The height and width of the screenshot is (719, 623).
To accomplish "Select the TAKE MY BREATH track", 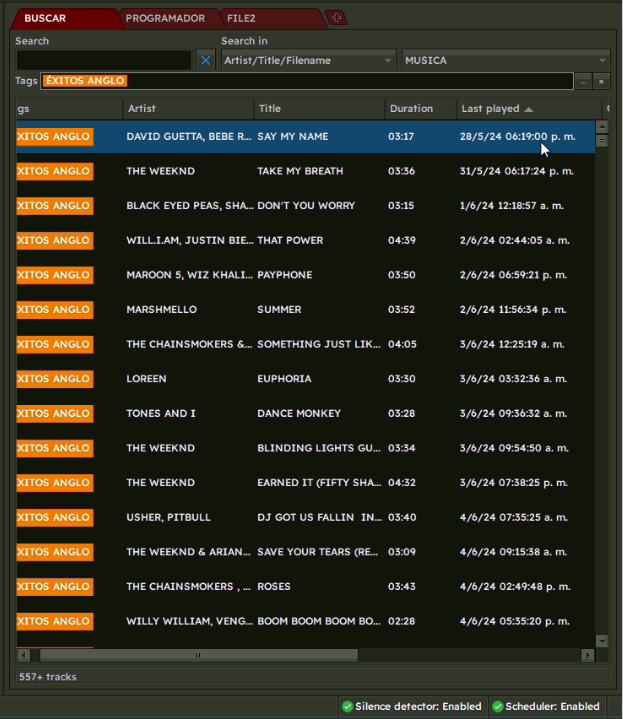I will (300, 171).
